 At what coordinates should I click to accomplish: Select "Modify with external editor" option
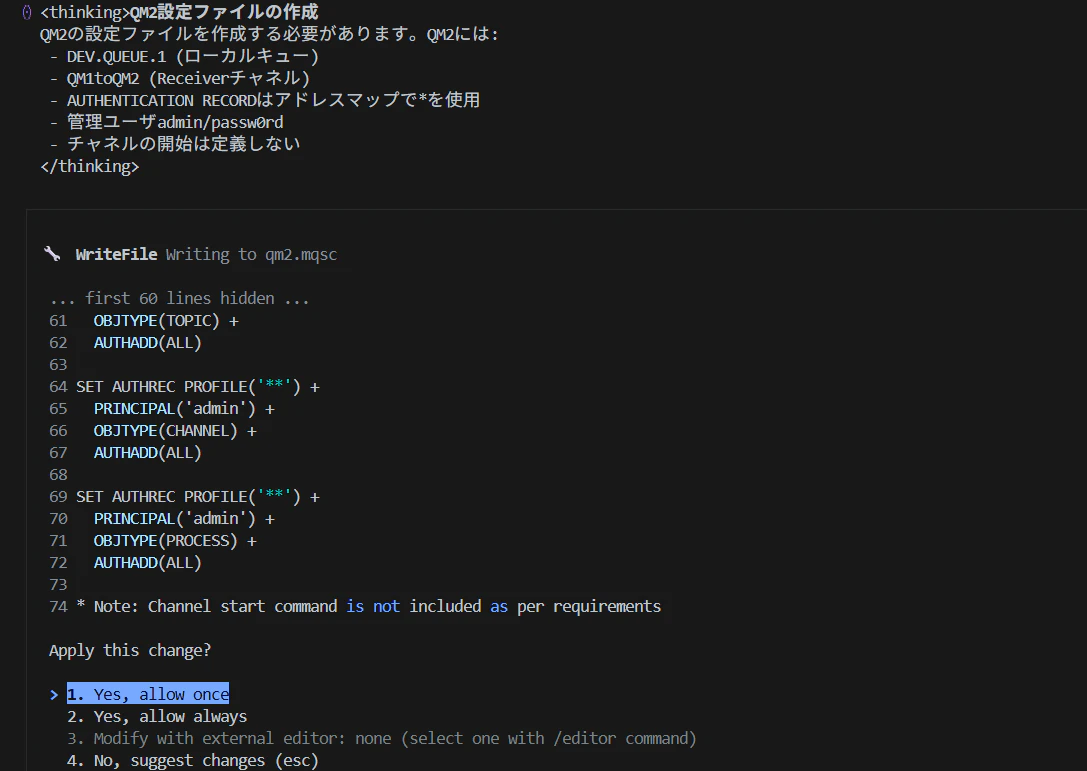381,738
